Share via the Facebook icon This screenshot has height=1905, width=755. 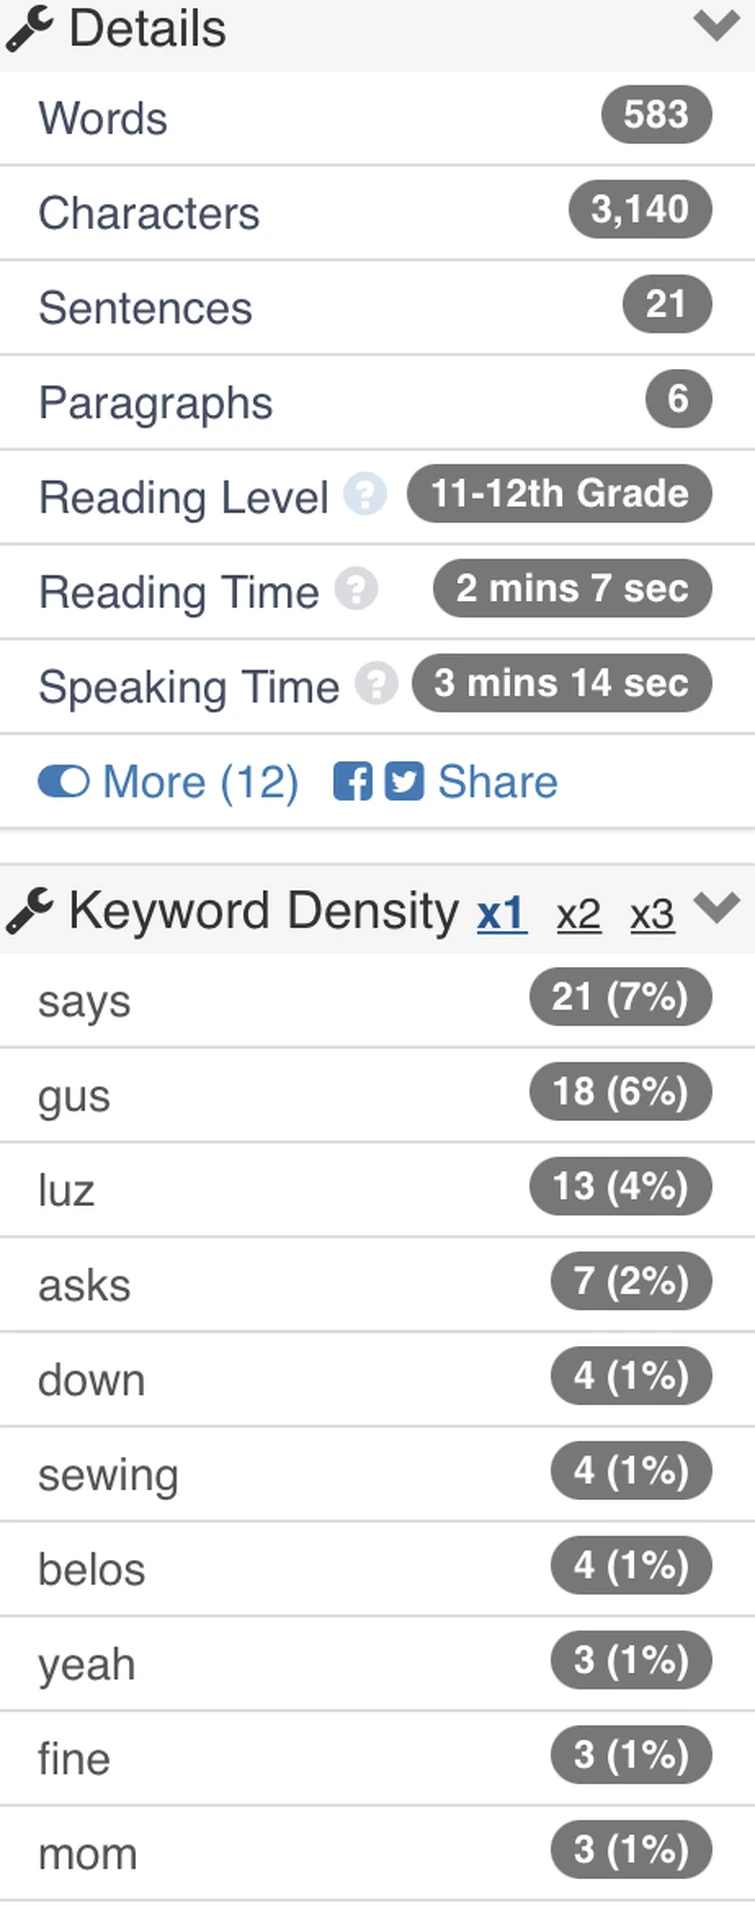pyautogui.click(x=352, y=781)
